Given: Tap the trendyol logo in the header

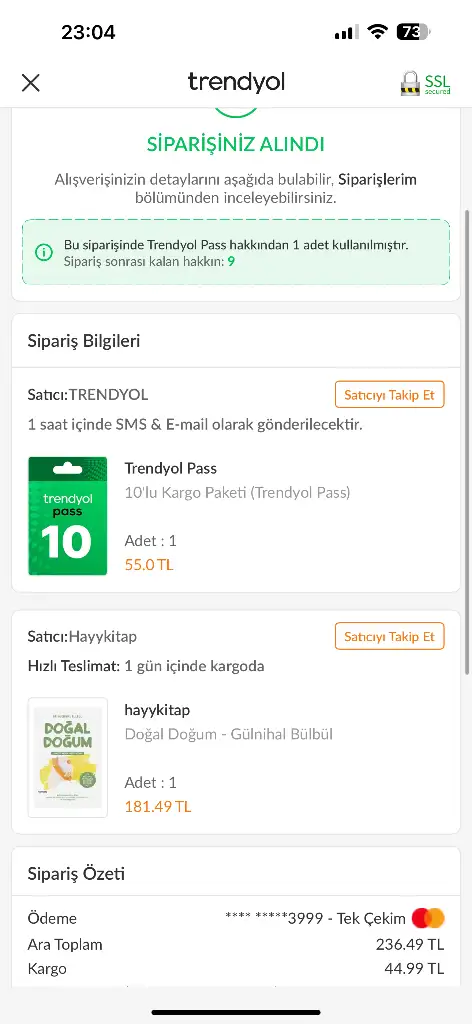Looking at the screenshot, I should click(236, 82).
